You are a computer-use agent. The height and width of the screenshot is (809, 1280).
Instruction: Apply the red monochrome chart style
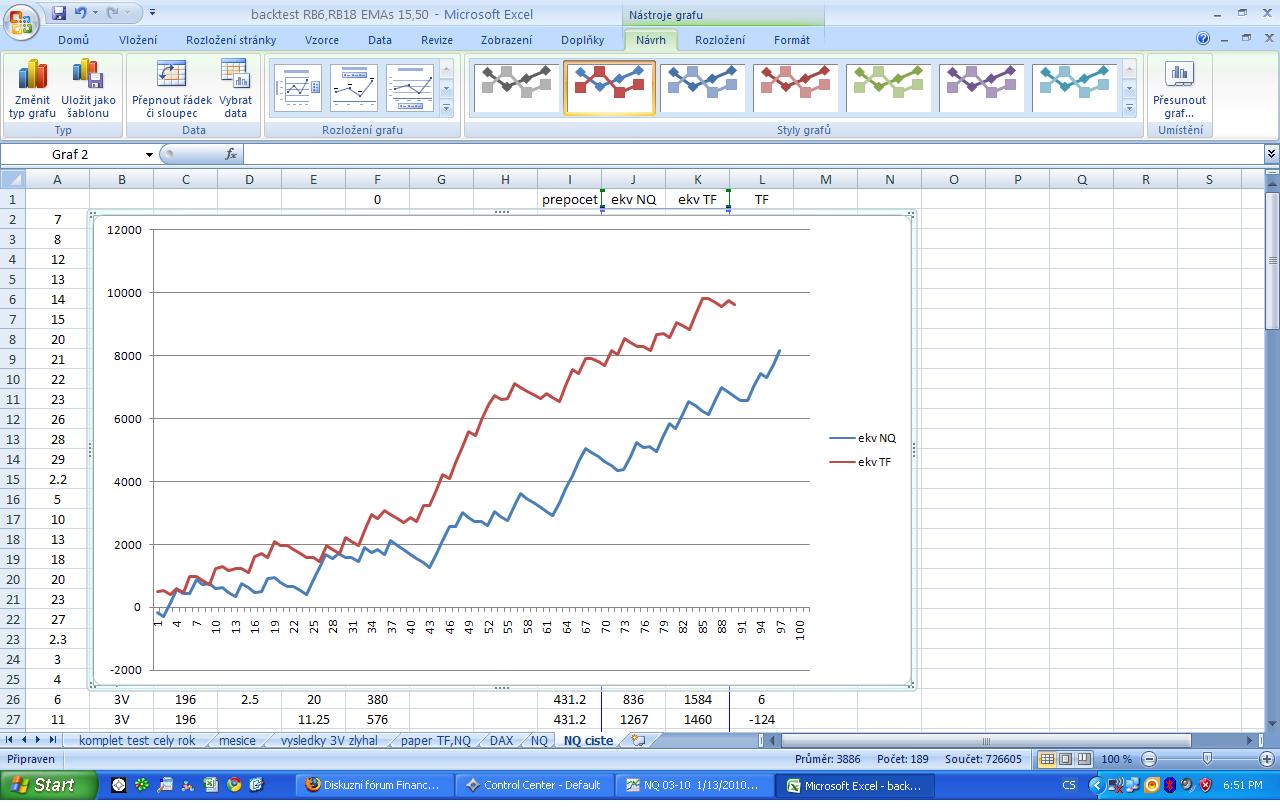point(795,88)
